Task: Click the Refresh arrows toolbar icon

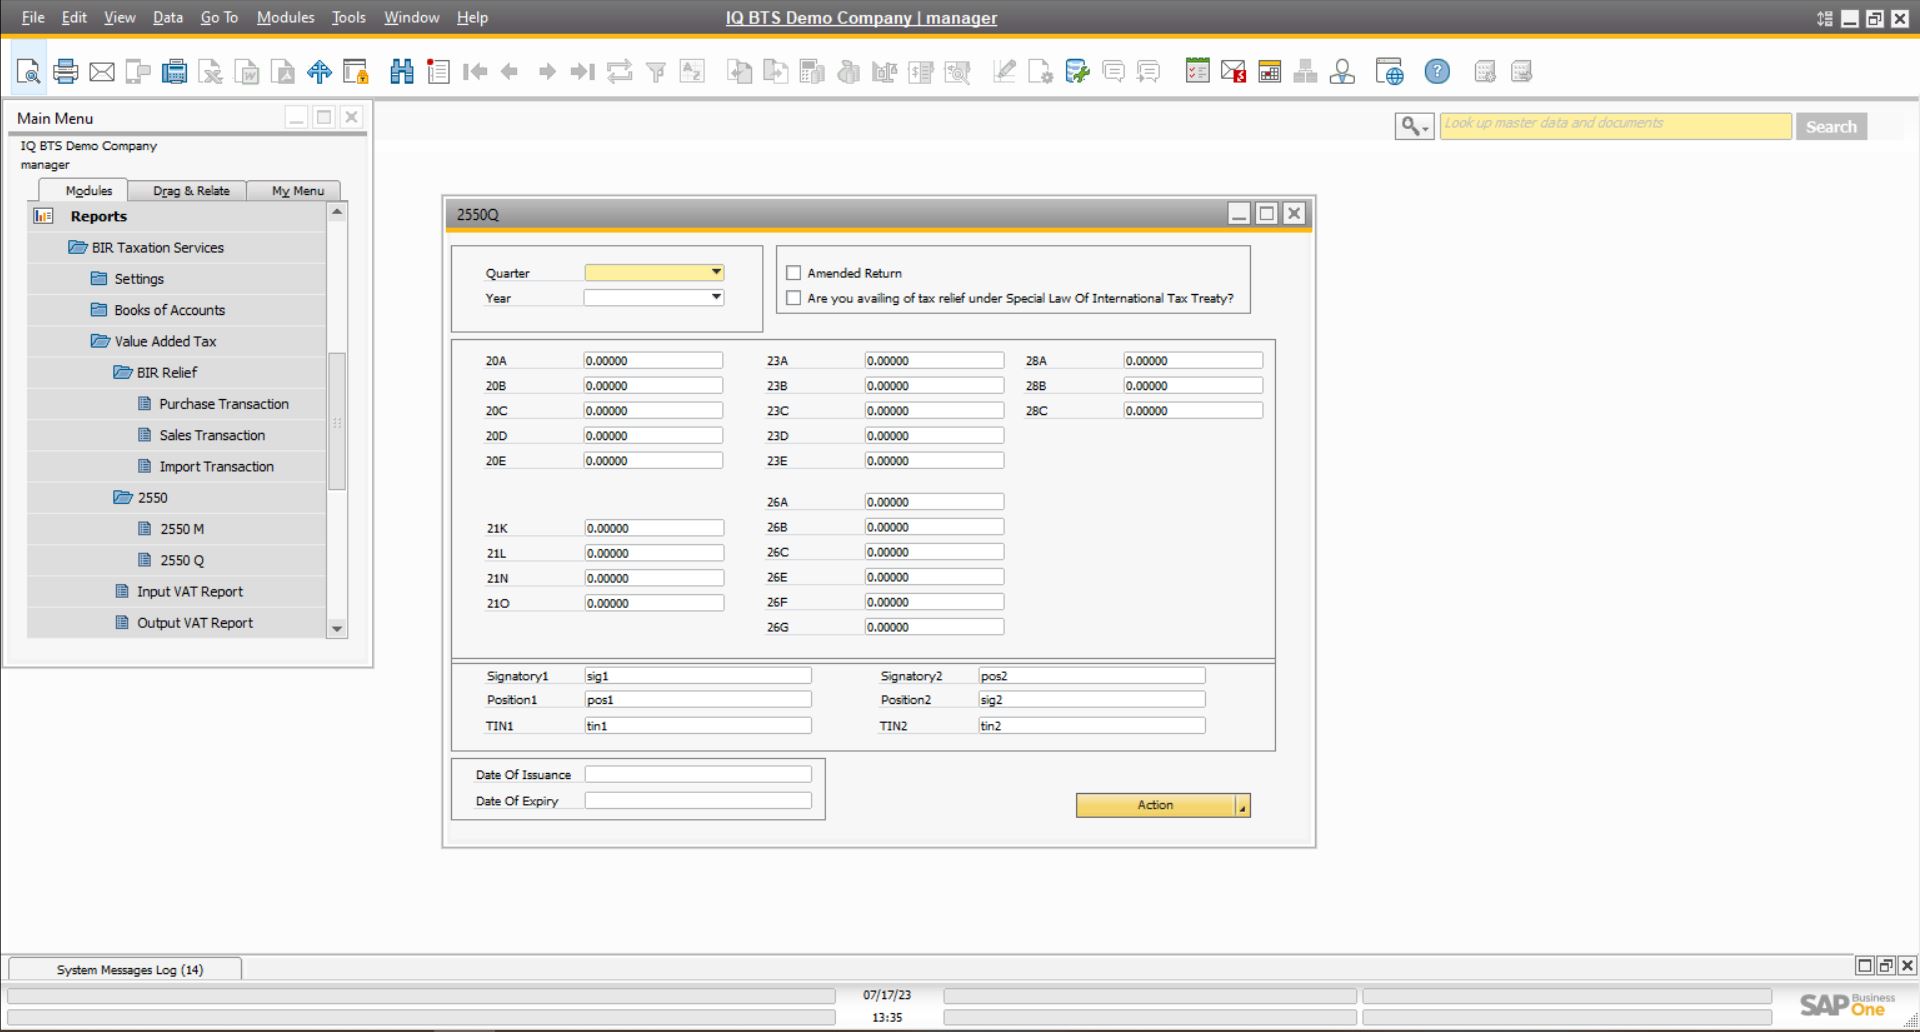Action: (x=620, y=72)
